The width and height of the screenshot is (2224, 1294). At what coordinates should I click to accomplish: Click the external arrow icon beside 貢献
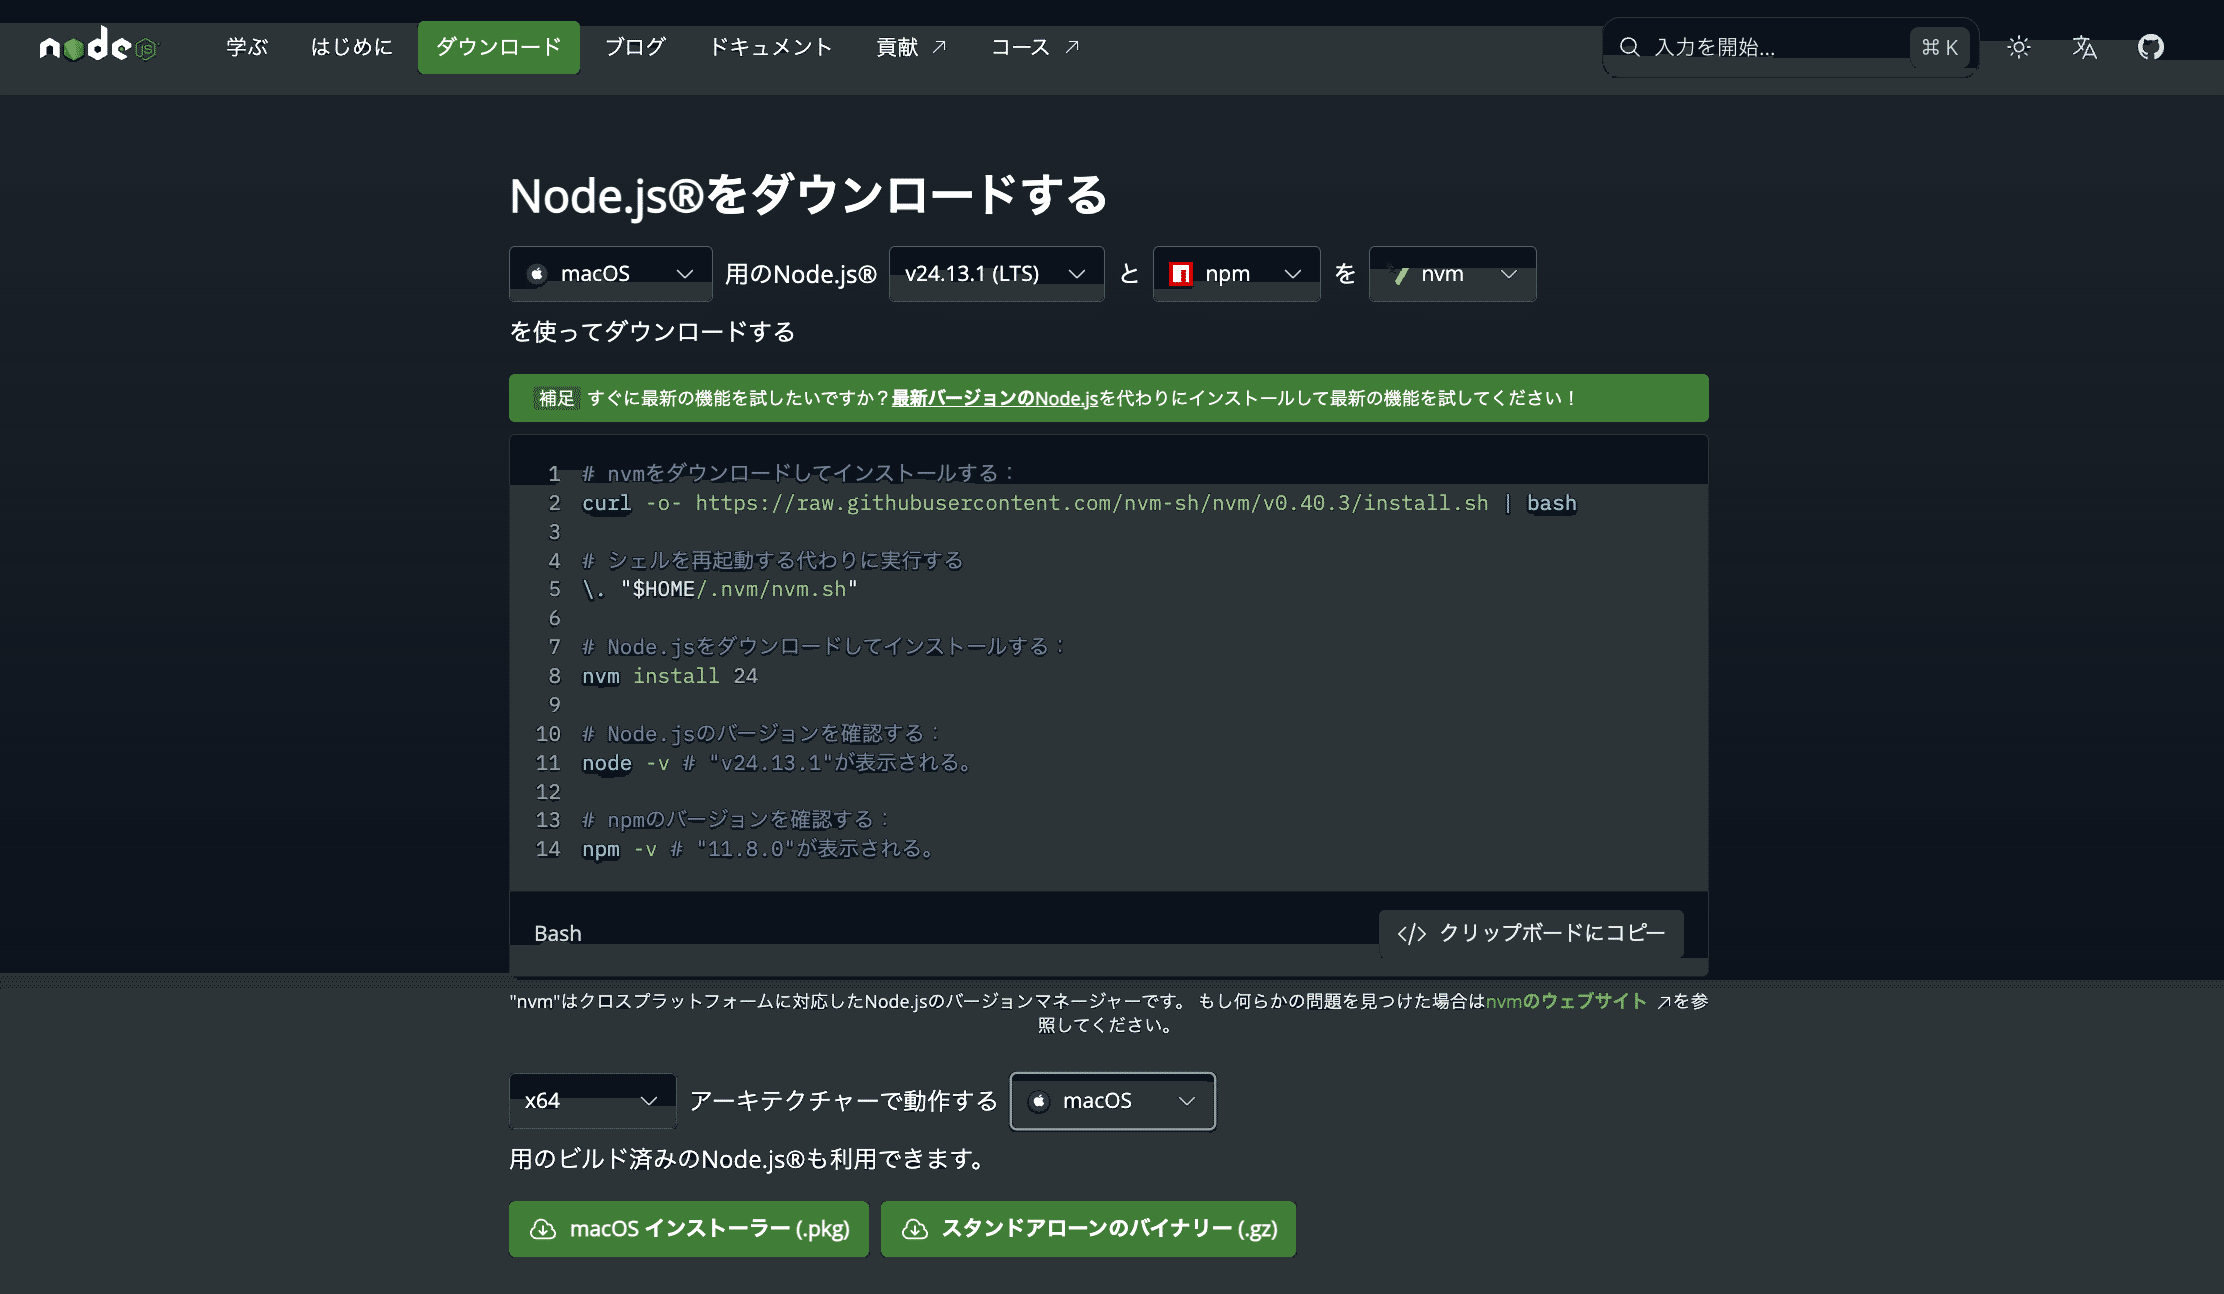tap(939, 47)
